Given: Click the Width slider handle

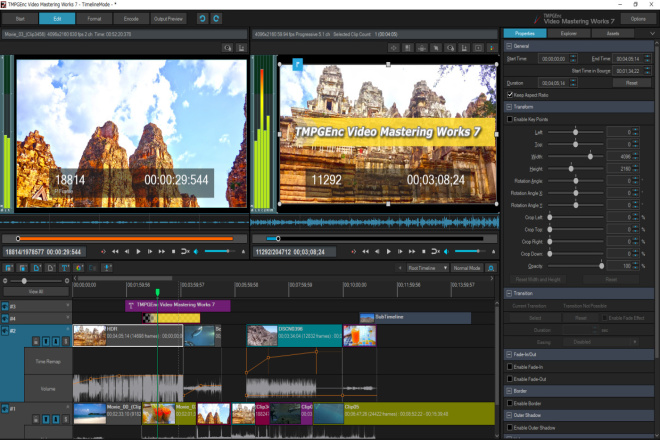Looking at the screenshot, I should [x=590, y=156].
